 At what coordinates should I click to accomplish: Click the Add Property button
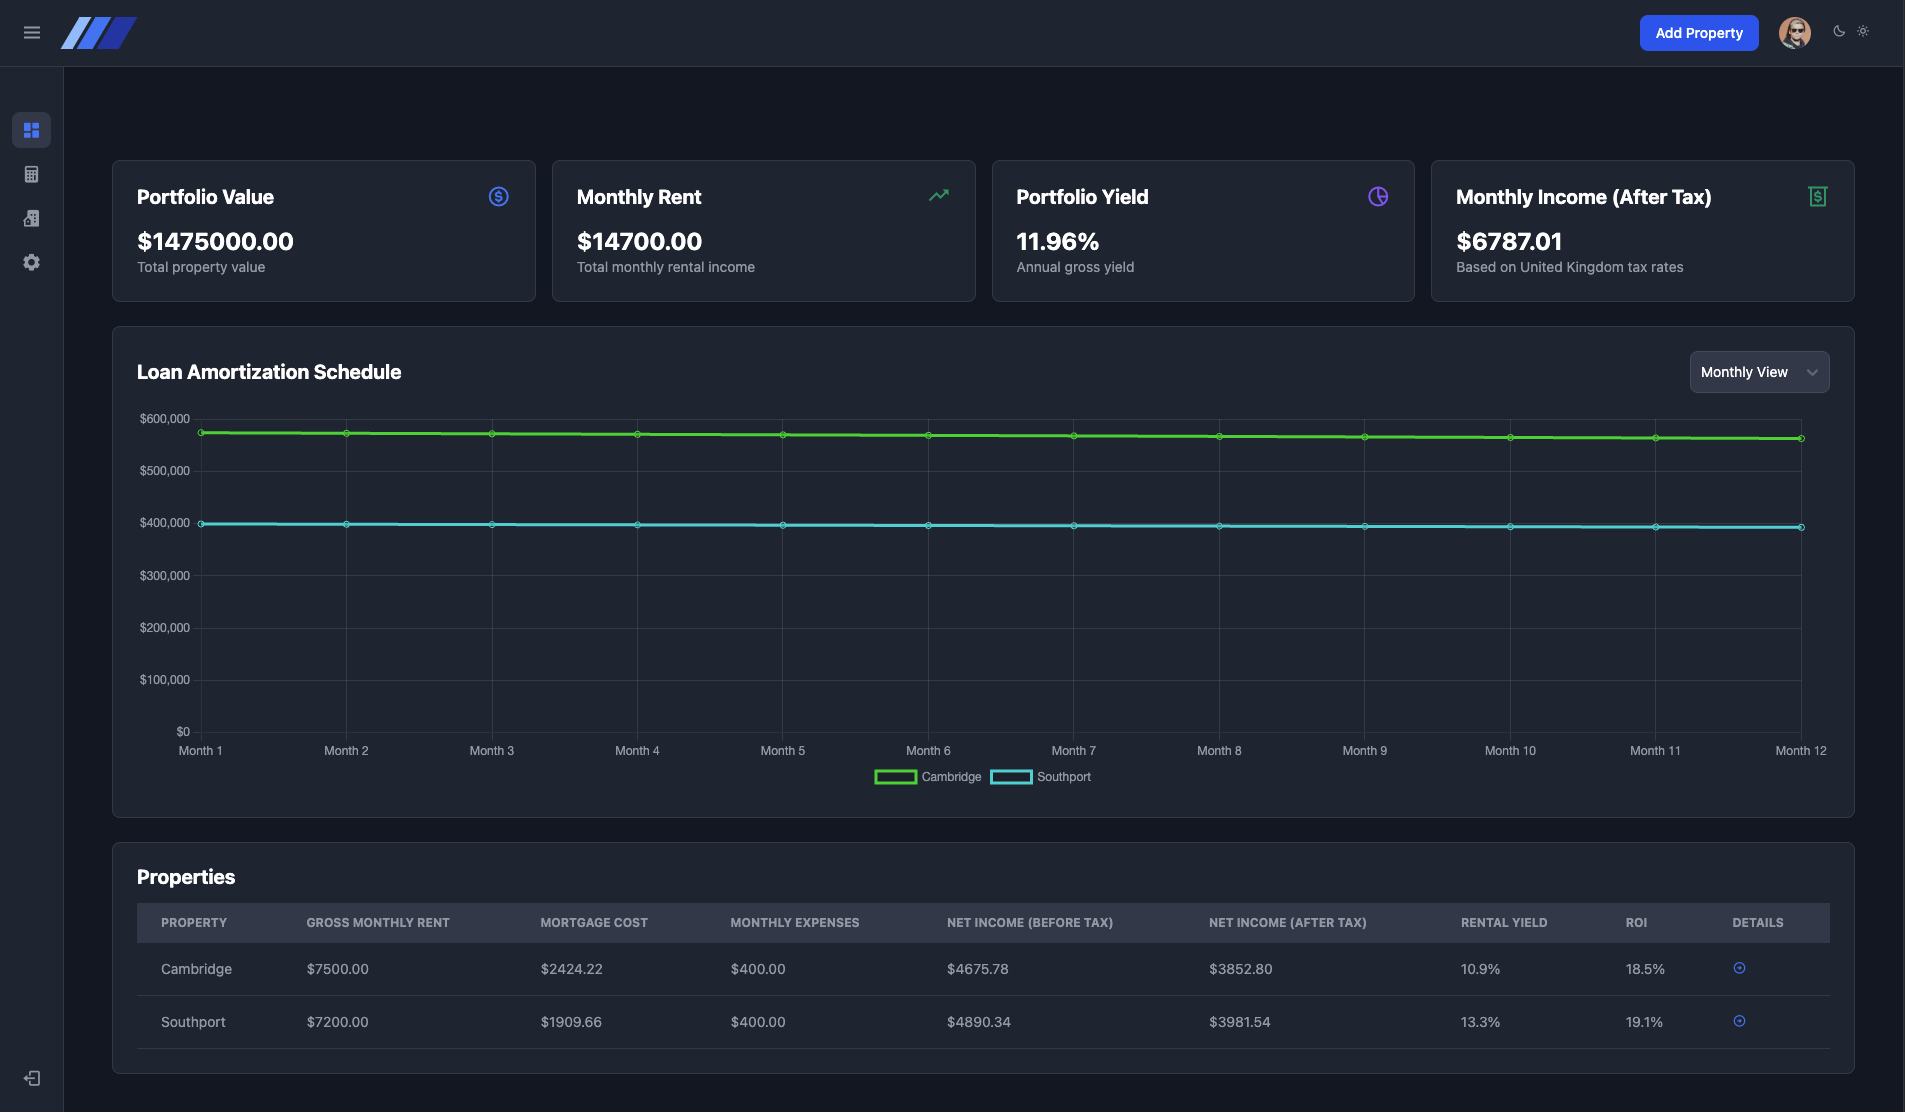pos(1699,33)
